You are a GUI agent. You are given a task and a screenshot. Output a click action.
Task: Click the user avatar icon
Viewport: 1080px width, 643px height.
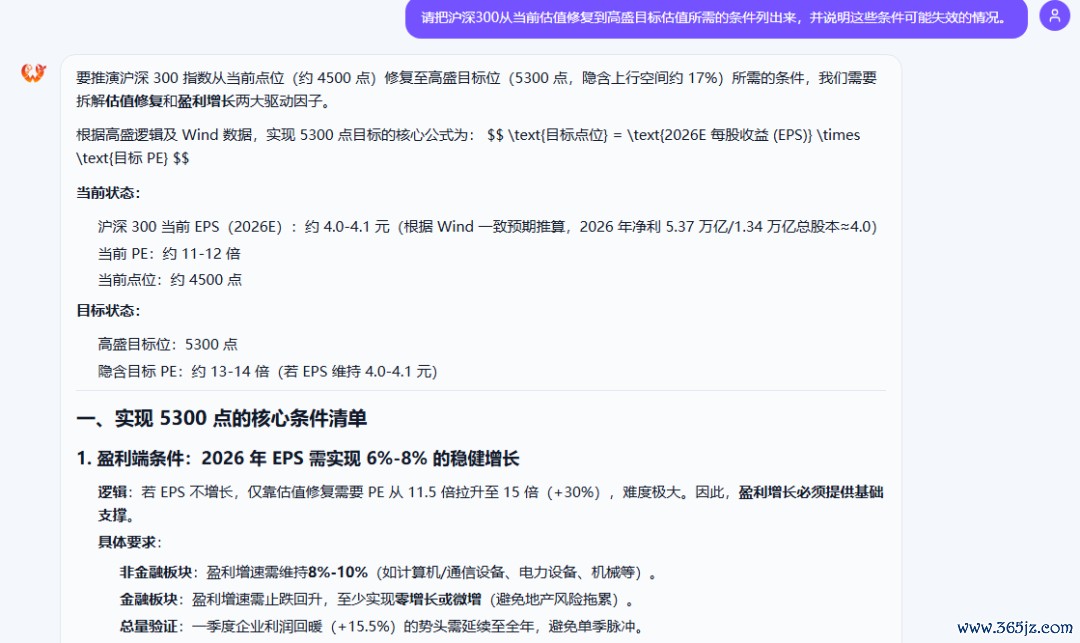(x=1055, y=15)
